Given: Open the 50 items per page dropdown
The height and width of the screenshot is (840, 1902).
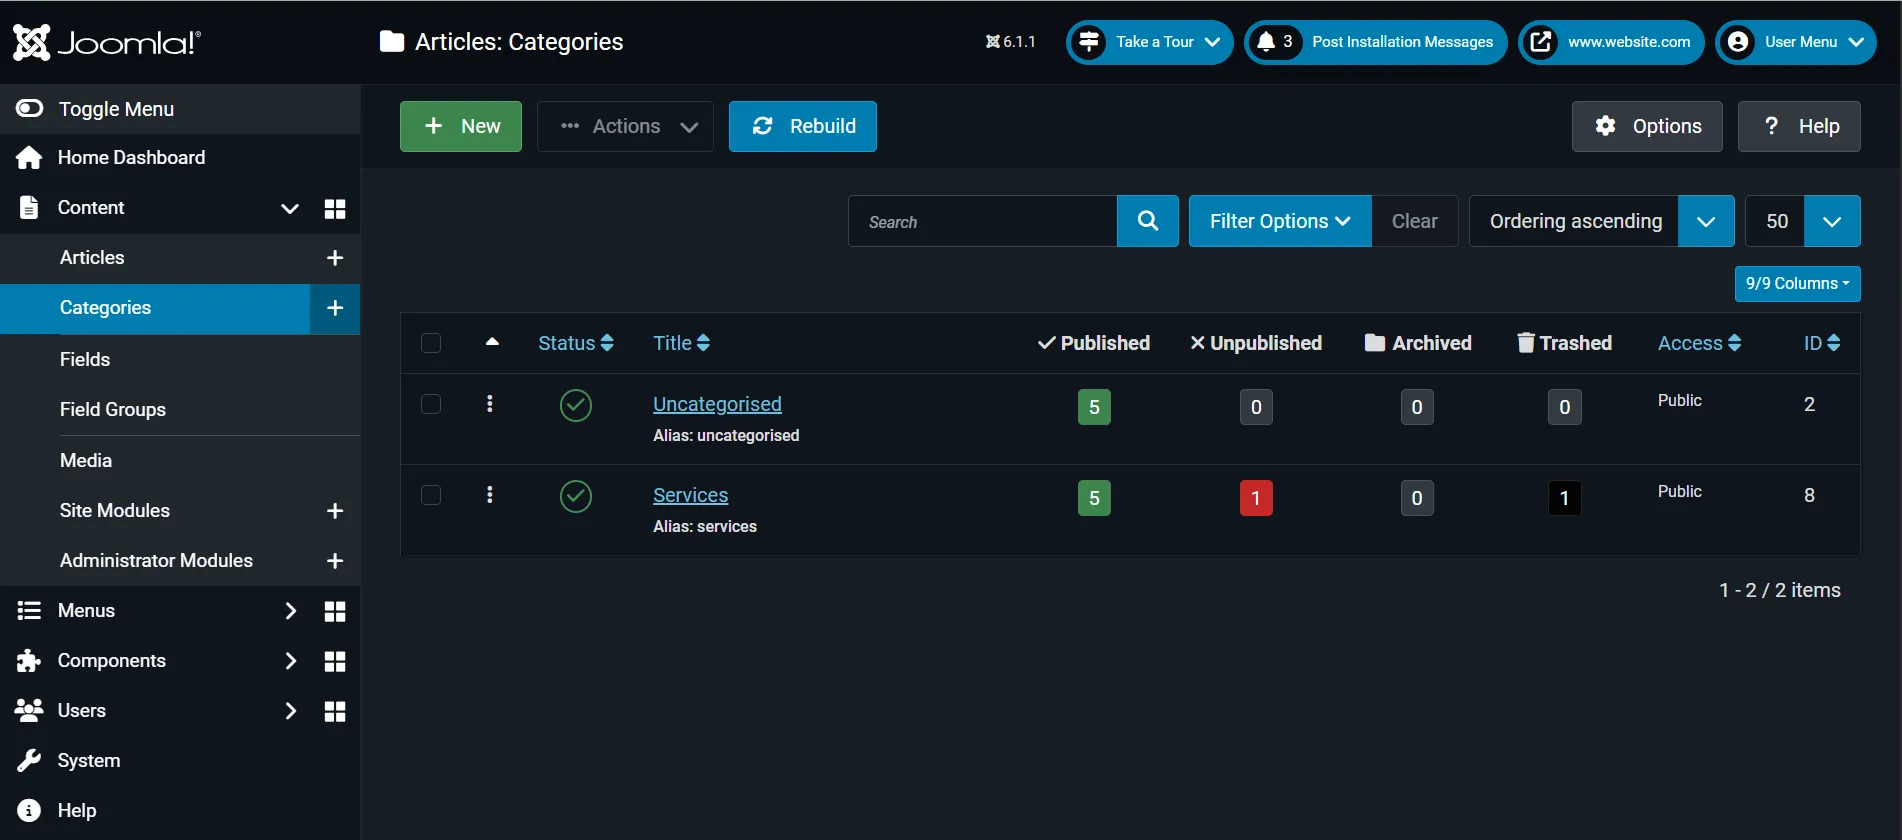Looking at the screenshot, I should [x=1803, y=221].
